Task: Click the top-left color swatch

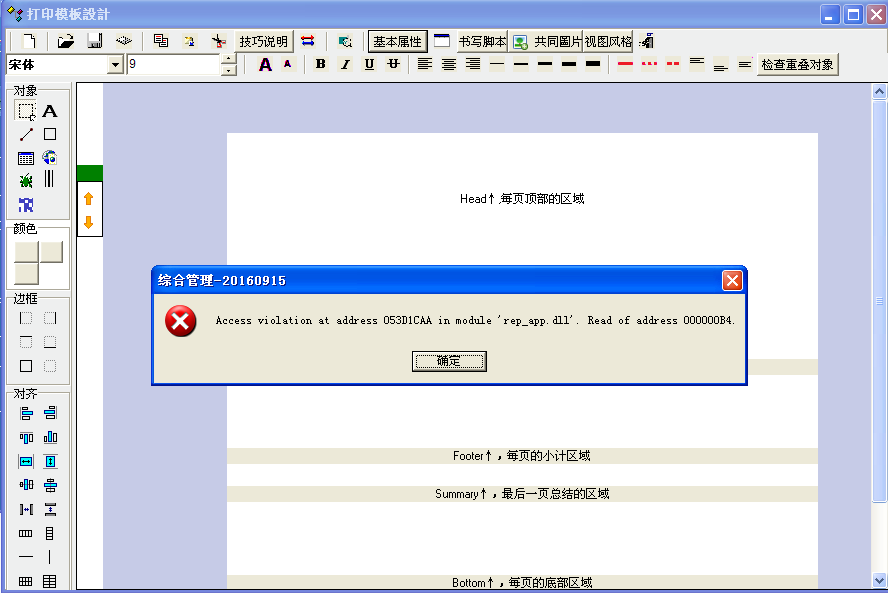Action: tap(26, 252)
